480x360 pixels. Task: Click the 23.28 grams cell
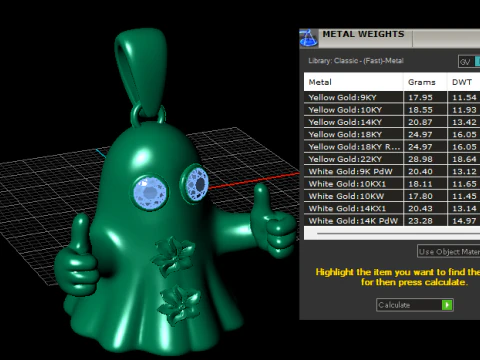click(425, 221)
